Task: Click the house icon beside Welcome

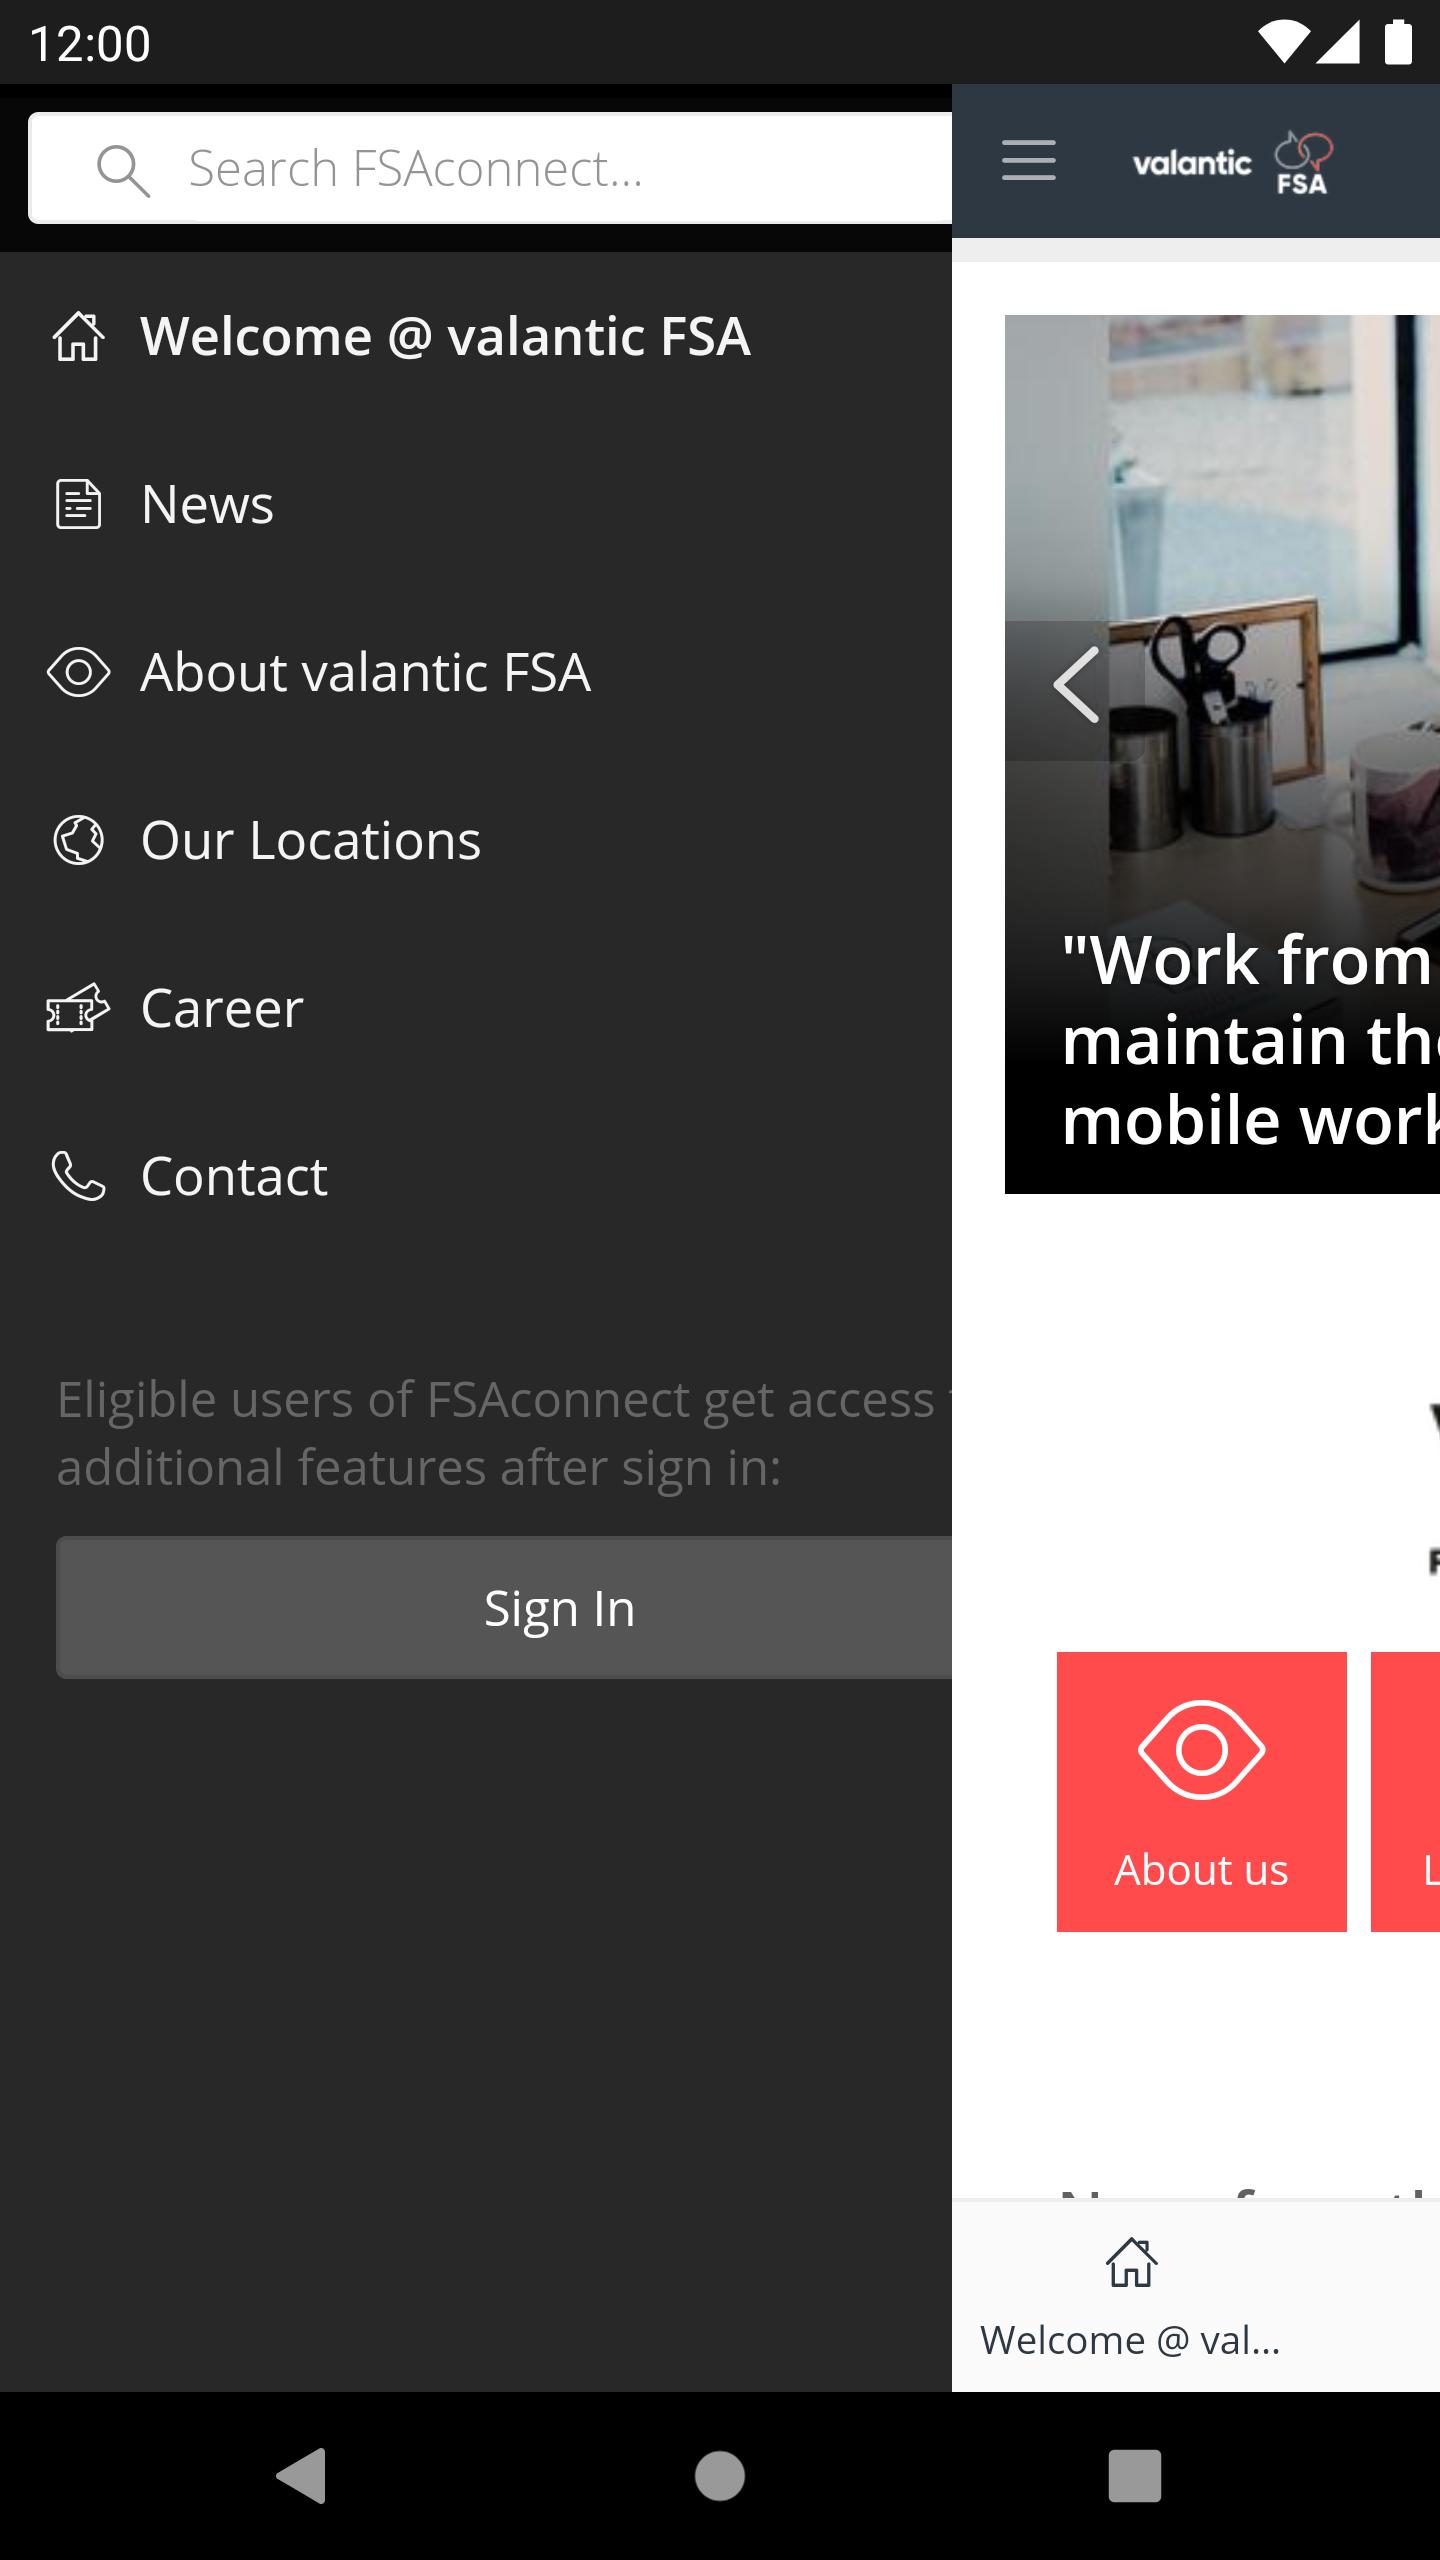Action: pyautogui.click(x=78, y=336)
